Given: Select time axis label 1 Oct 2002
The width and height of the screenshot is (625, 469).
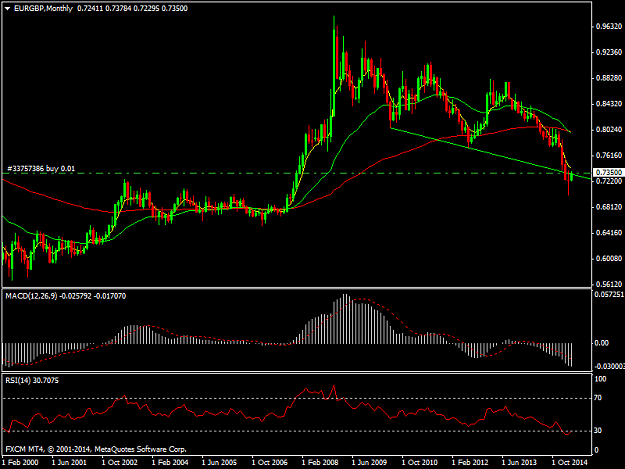Looking at the screenshot, I should [120, 462].
